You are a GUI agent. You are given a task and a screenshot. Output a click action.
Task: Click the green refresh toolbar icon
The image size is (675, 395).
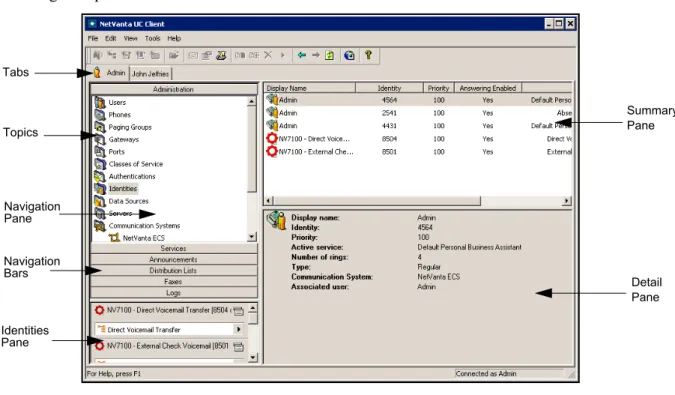(329, 55)
